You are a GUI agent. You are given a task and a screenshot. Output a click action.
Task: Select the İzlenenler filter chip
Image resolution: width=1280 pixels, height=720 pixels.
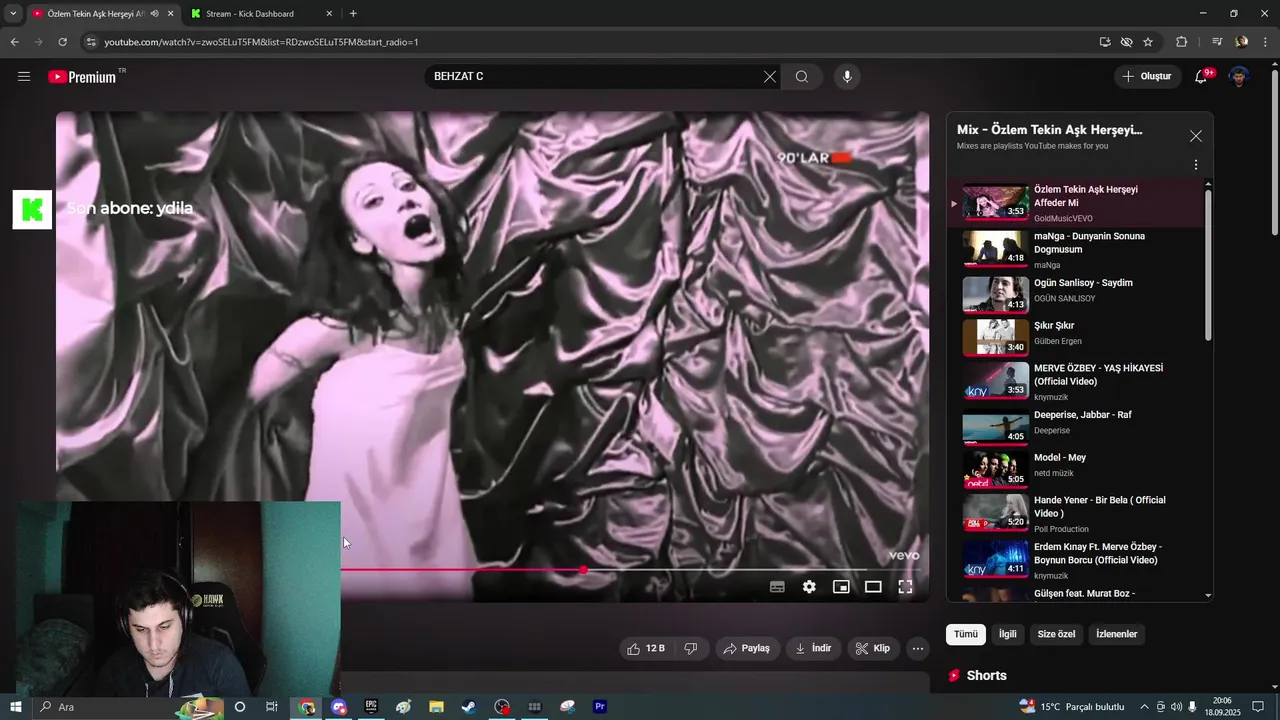(x=1116, y=634)
